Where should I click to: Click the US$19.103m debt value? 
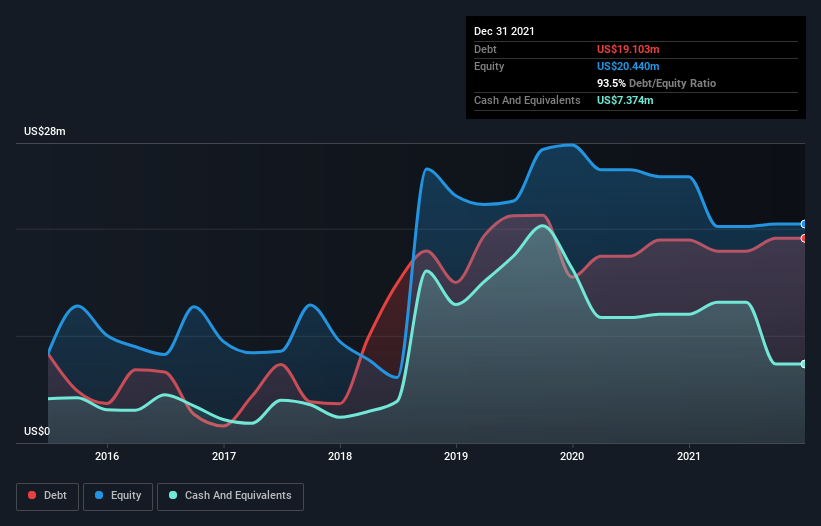point(628,49)
